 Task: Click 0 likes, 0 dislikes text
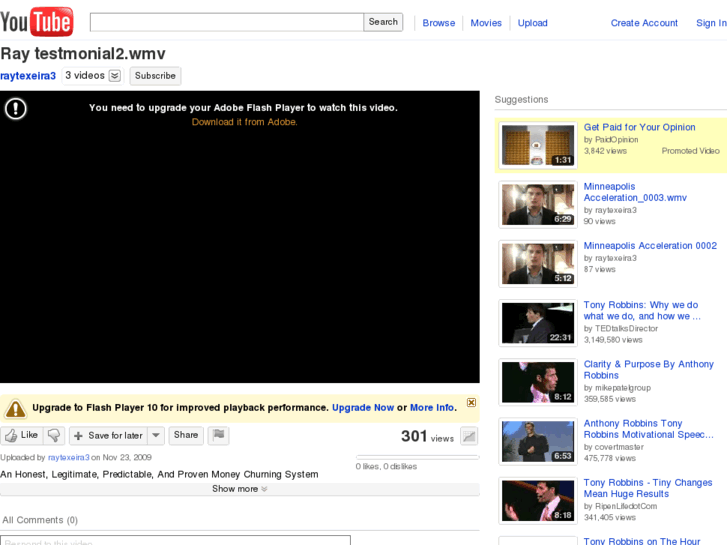point(386,467)
